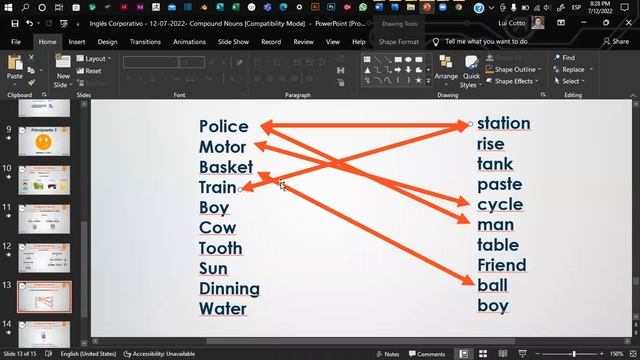Switch to the Insert tab

pyautogui.click(x=77, y=42)
